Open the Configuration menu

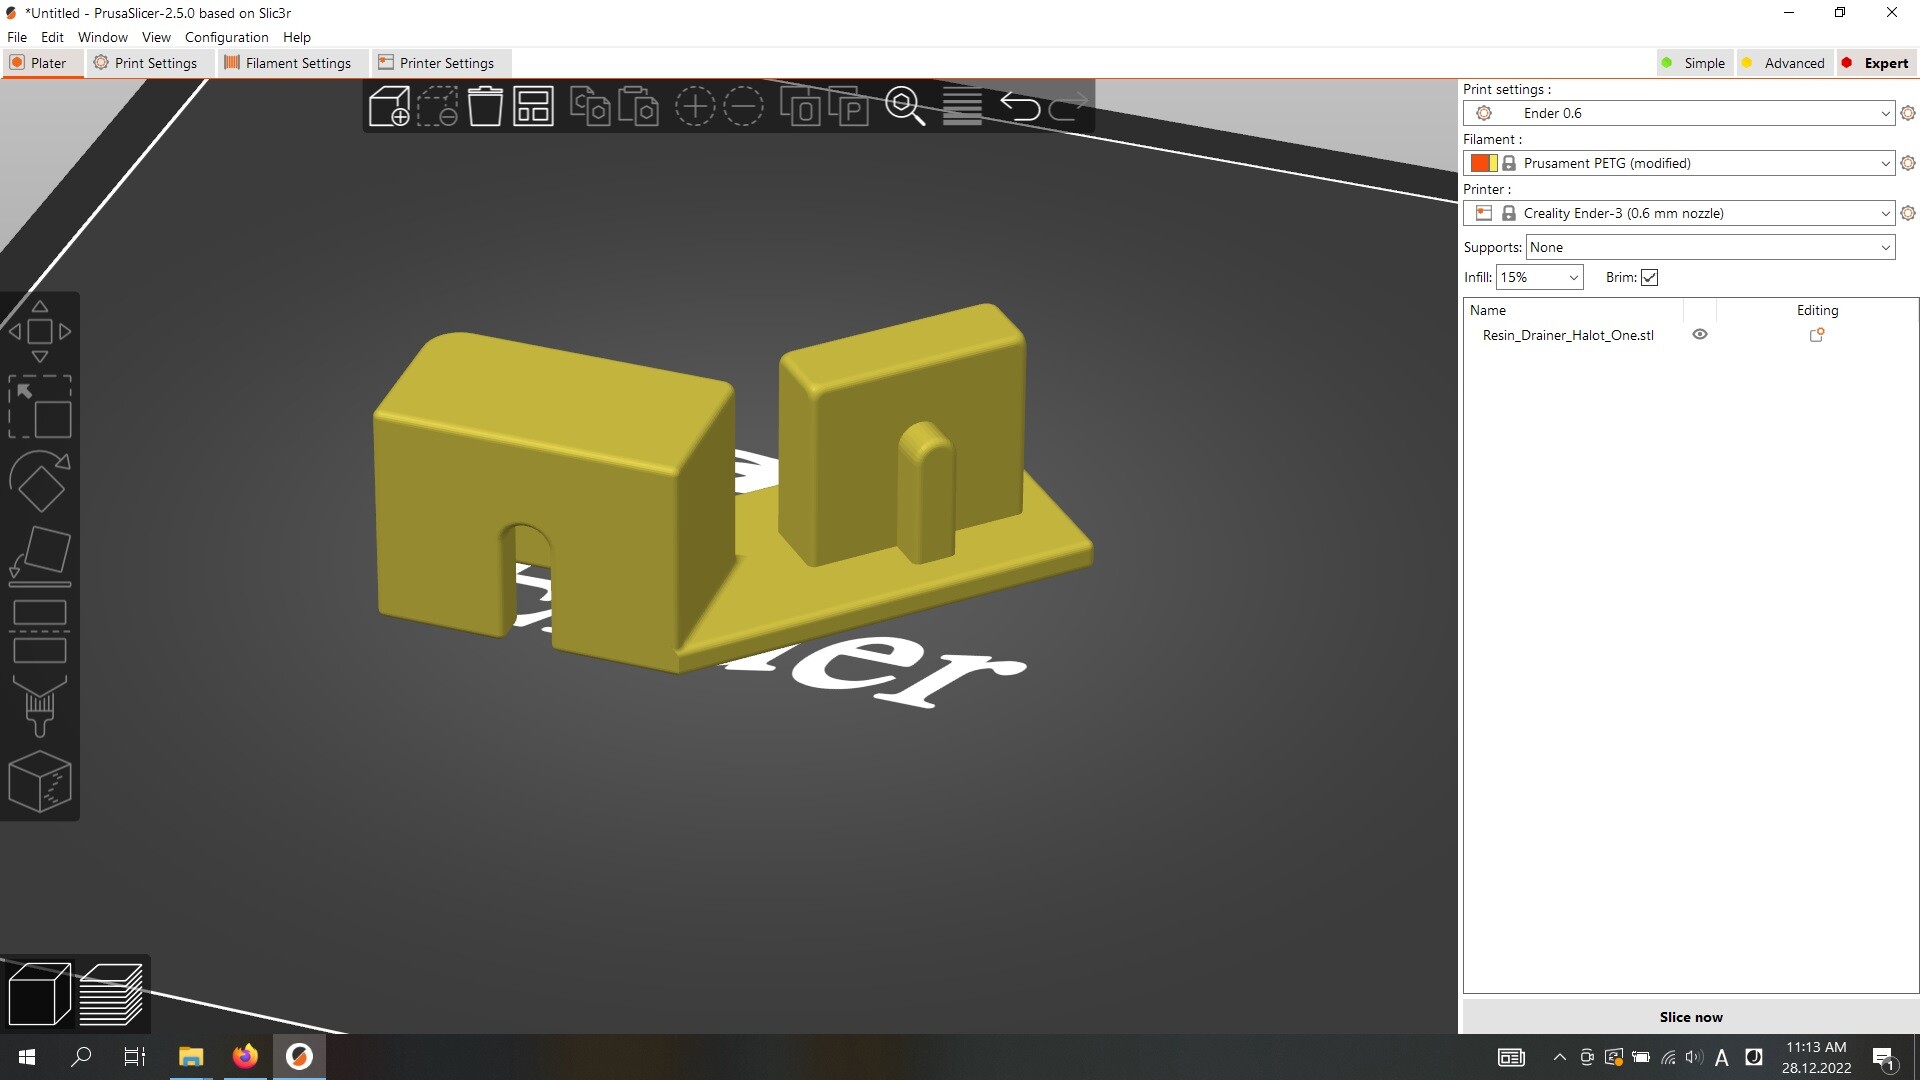(x=226, y=37)
